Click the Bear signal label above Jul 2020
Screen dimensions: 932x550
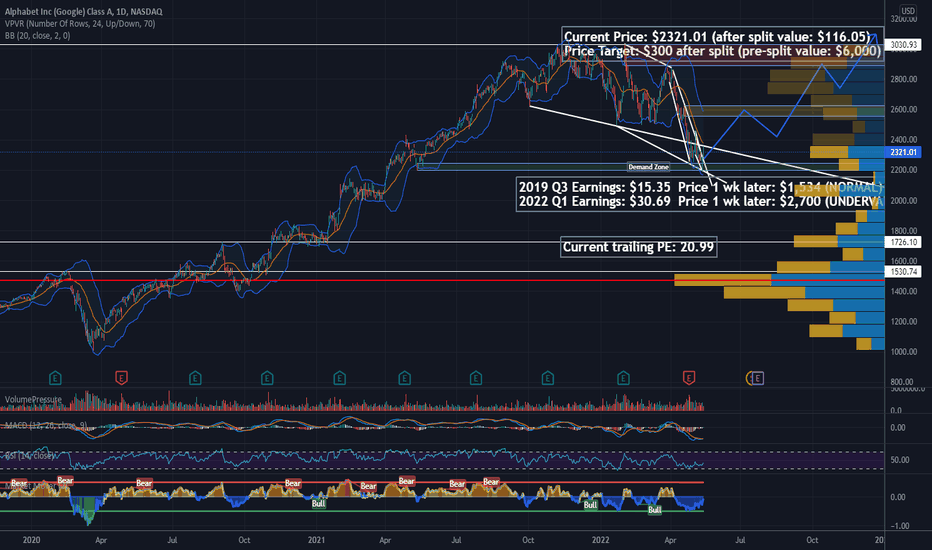tap(144, 483)
